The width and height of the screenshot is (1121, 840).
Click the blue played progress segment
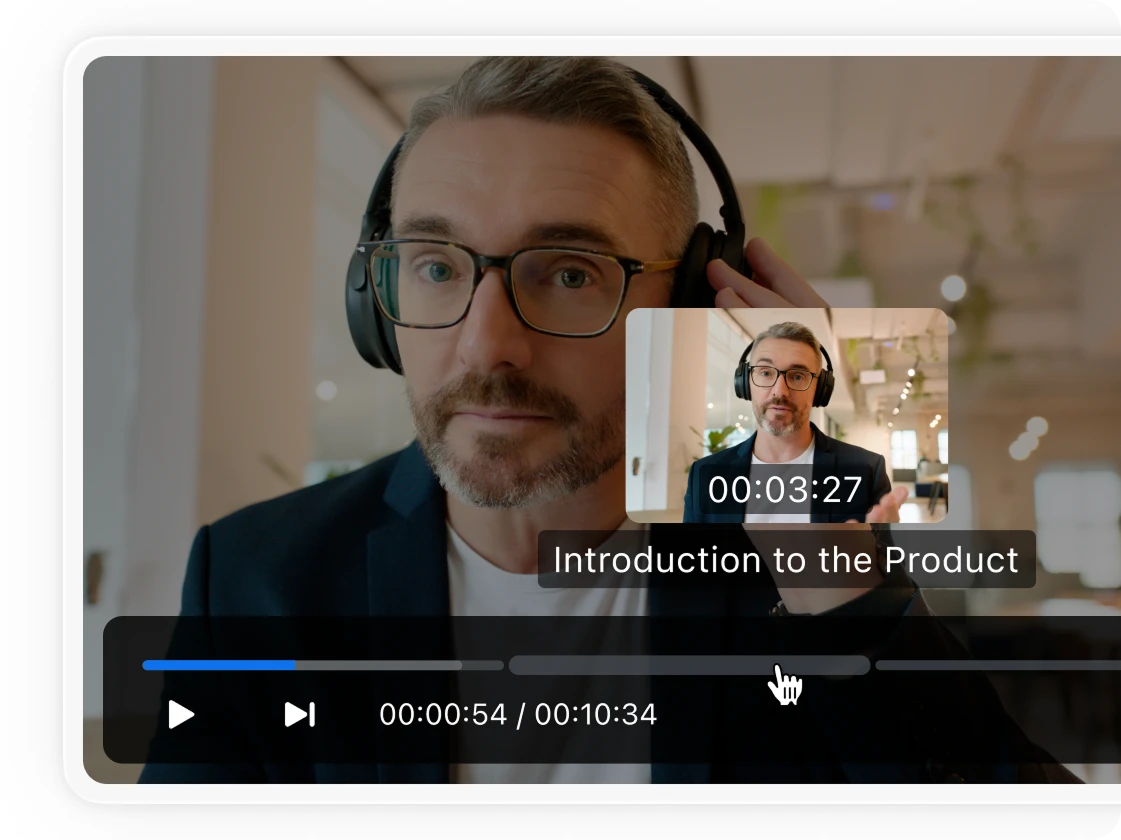click(x=219, y=666)
